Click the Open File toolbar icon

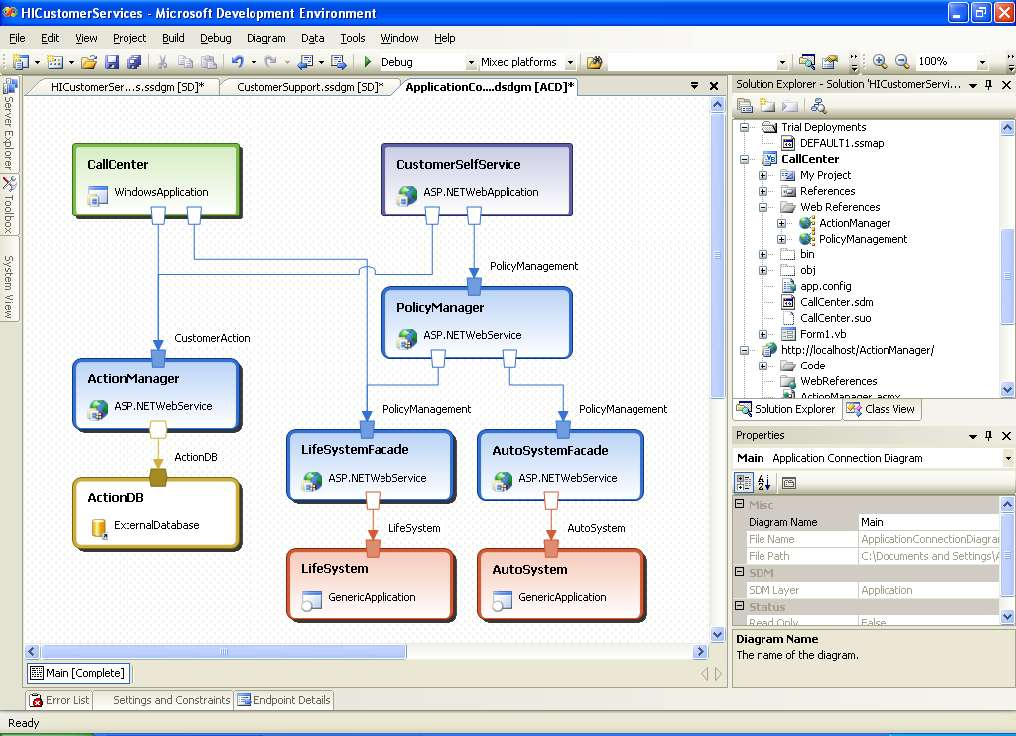pyautogui.click(x=89, y=62)
